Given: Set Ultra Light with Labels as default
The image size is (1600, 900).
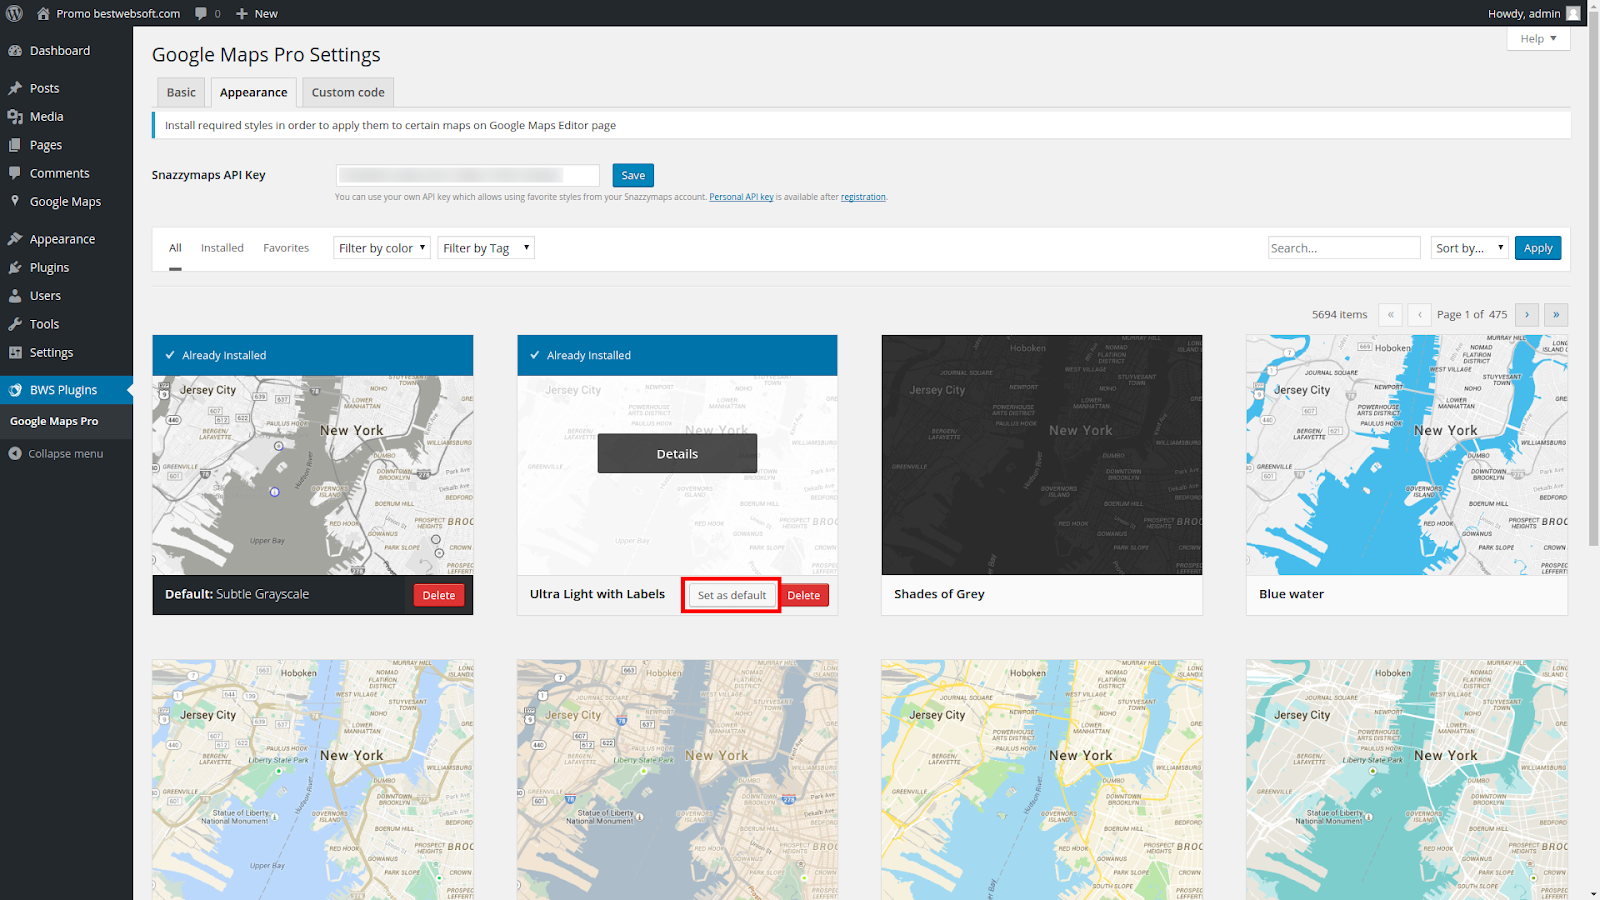Looking at the screenshot, I should tap(732, 595).
